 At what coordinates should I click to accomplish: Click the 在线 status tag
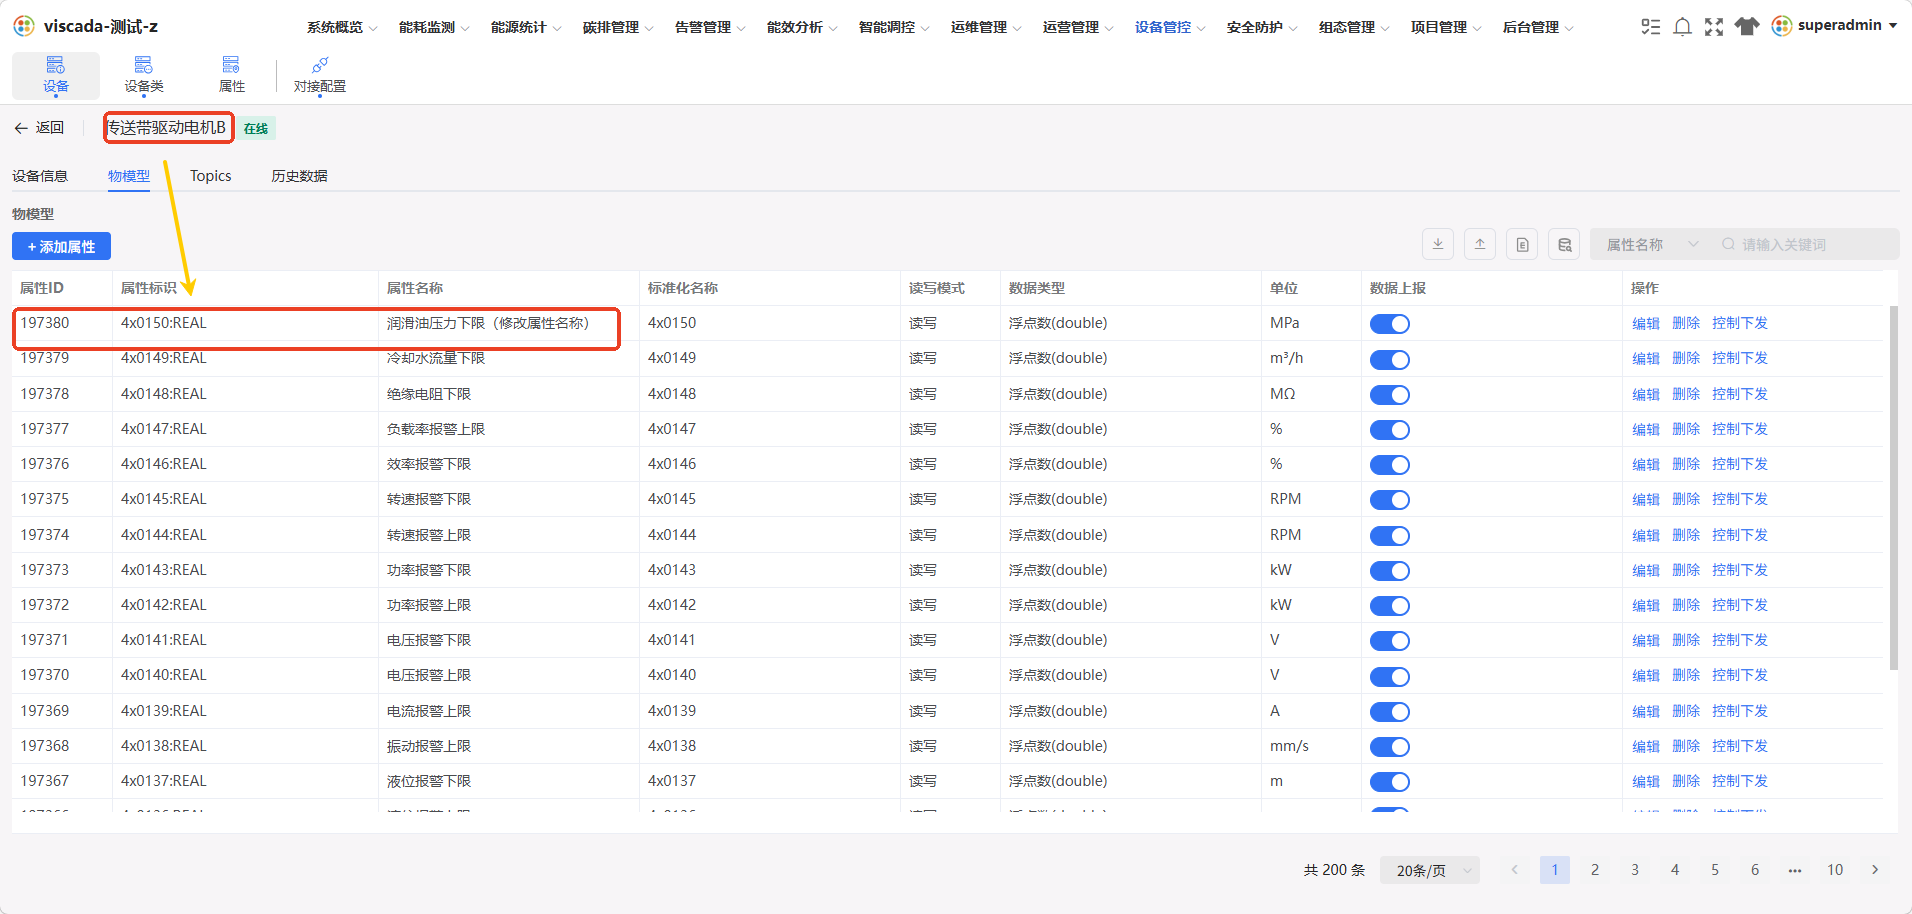[x=256, y=128]
